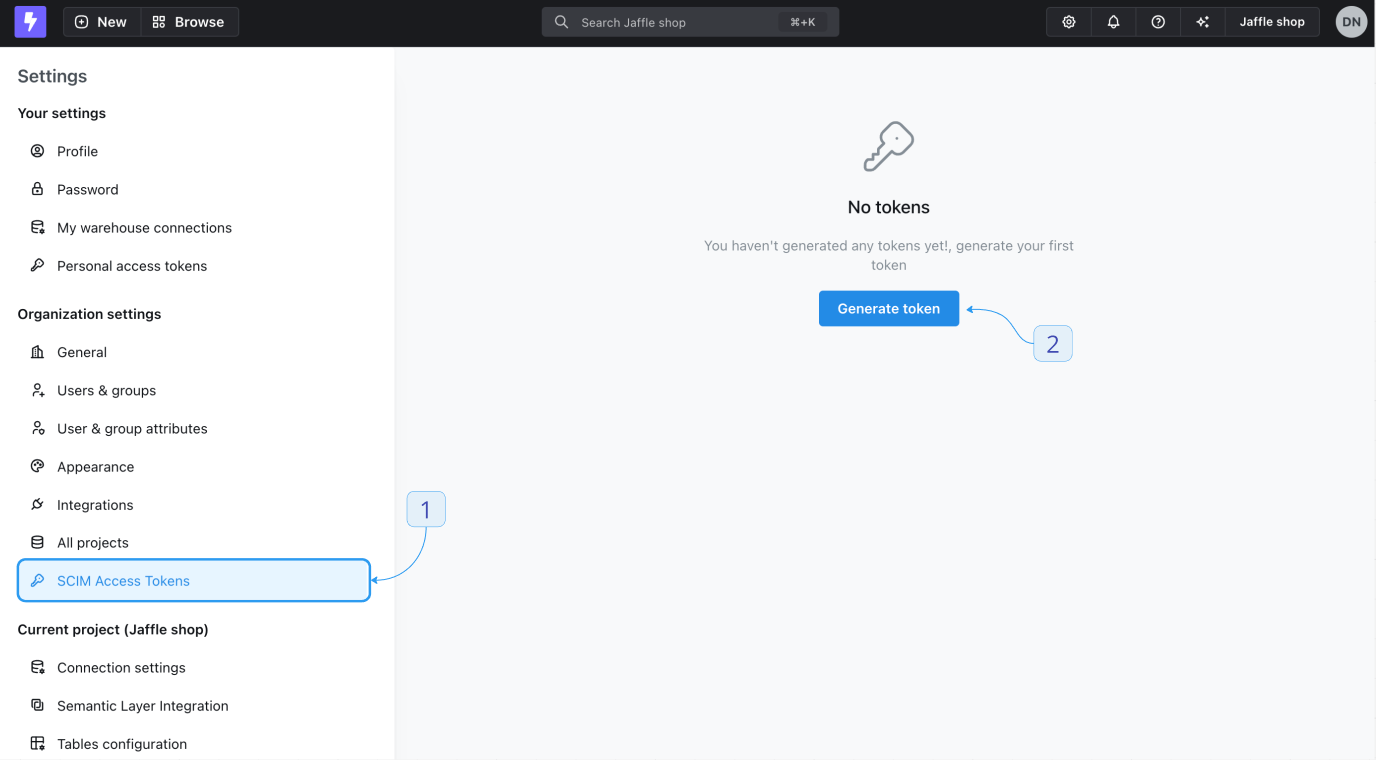Select SCIM Access Tokens

pyautogui.click(x=194, y=580)
